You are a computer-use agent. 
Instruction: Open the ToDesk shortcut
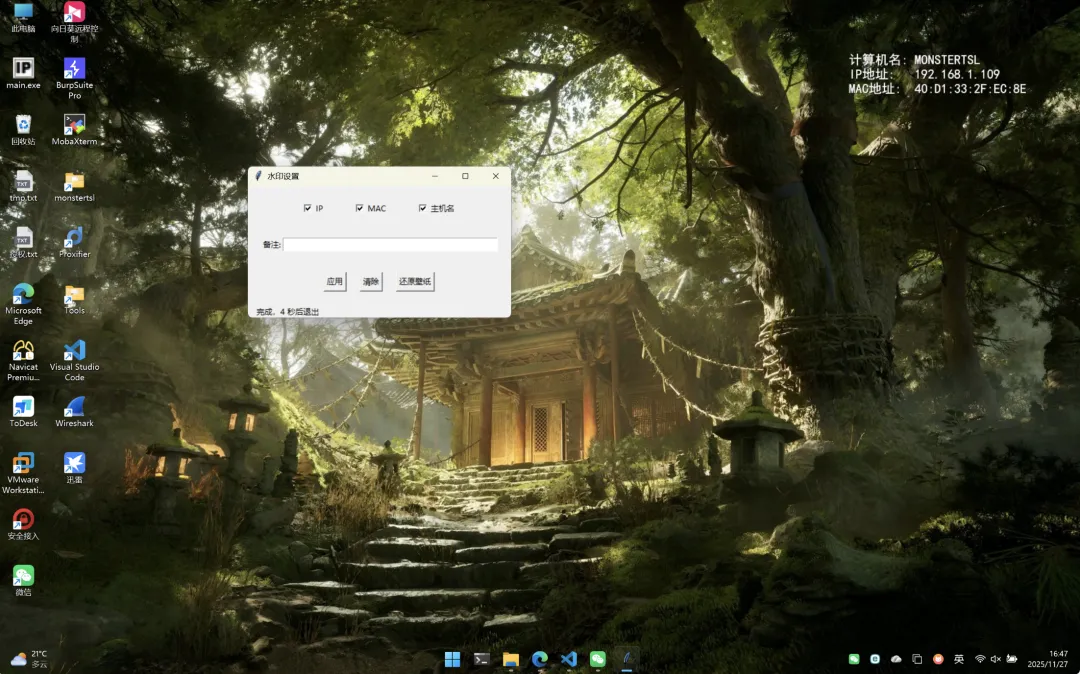click(x=23, y=412)
